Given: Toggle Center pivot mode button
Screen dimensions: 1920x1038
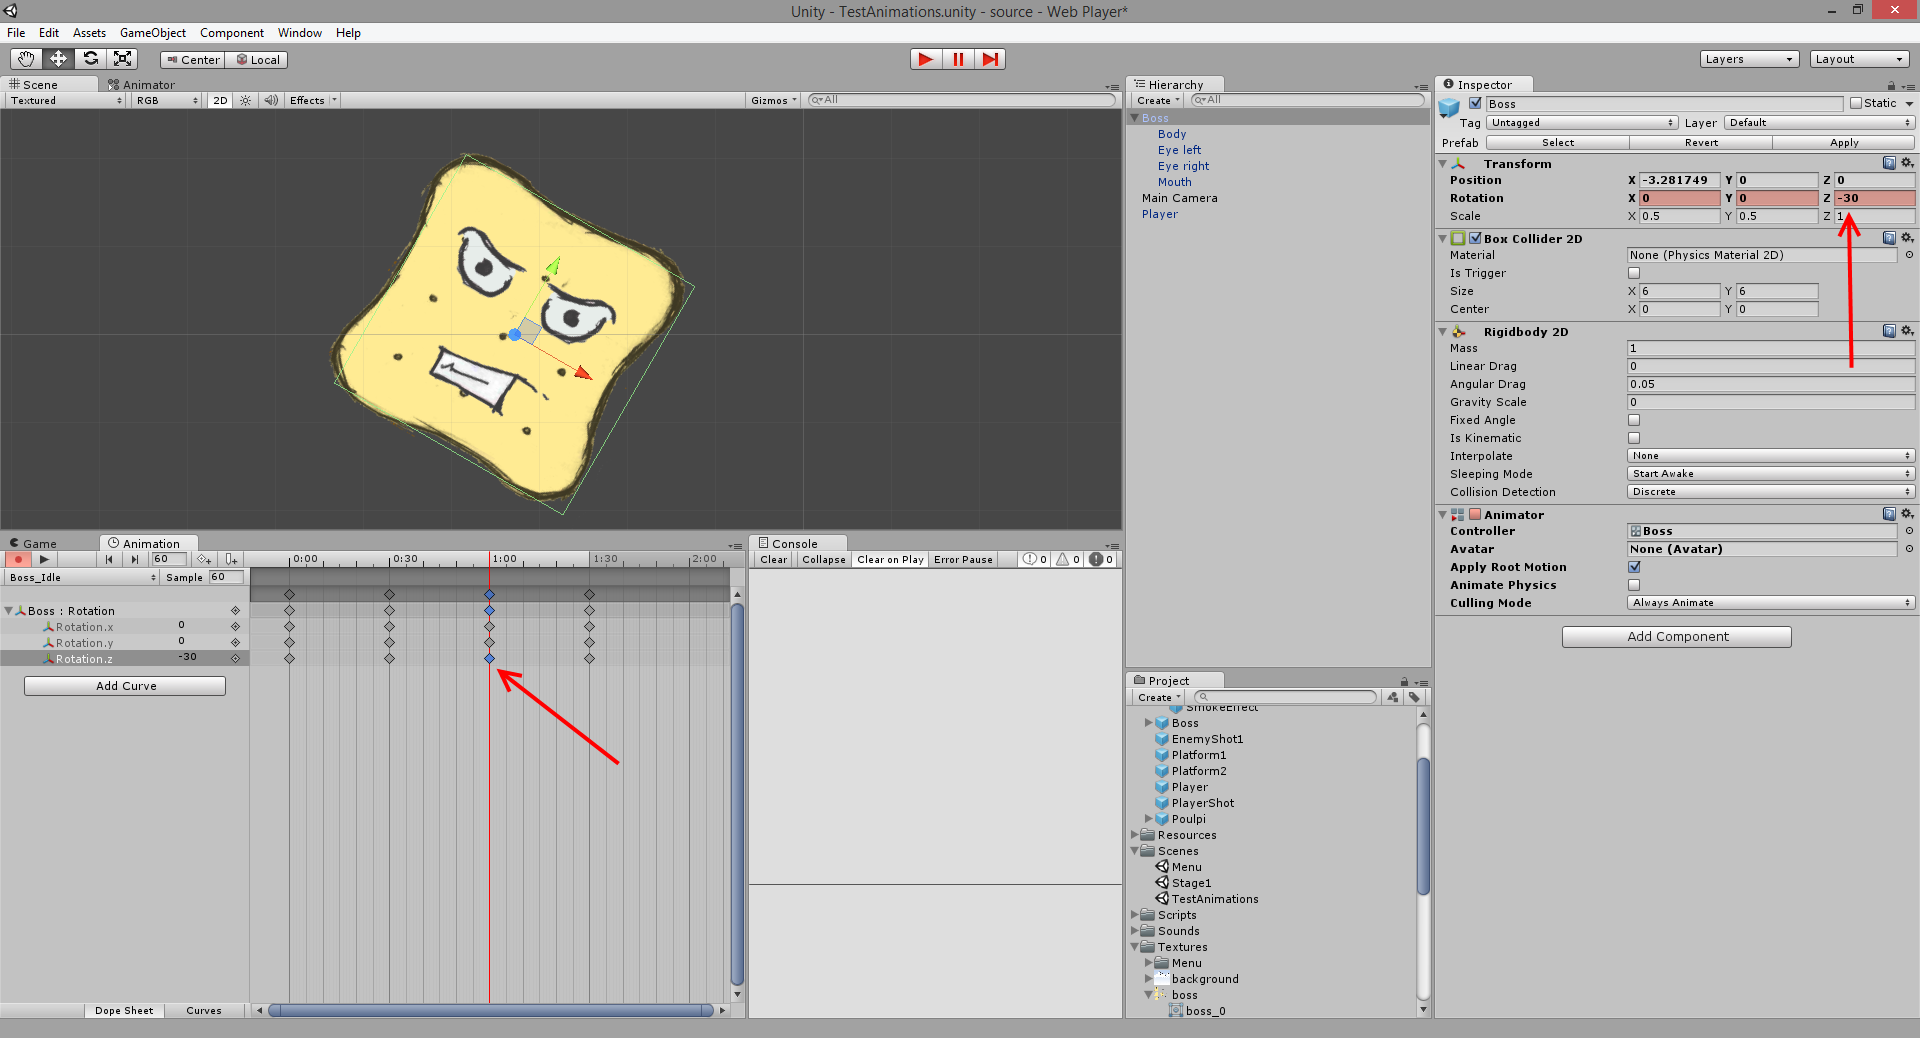Looking at the screenshot, I should (193, 60).
